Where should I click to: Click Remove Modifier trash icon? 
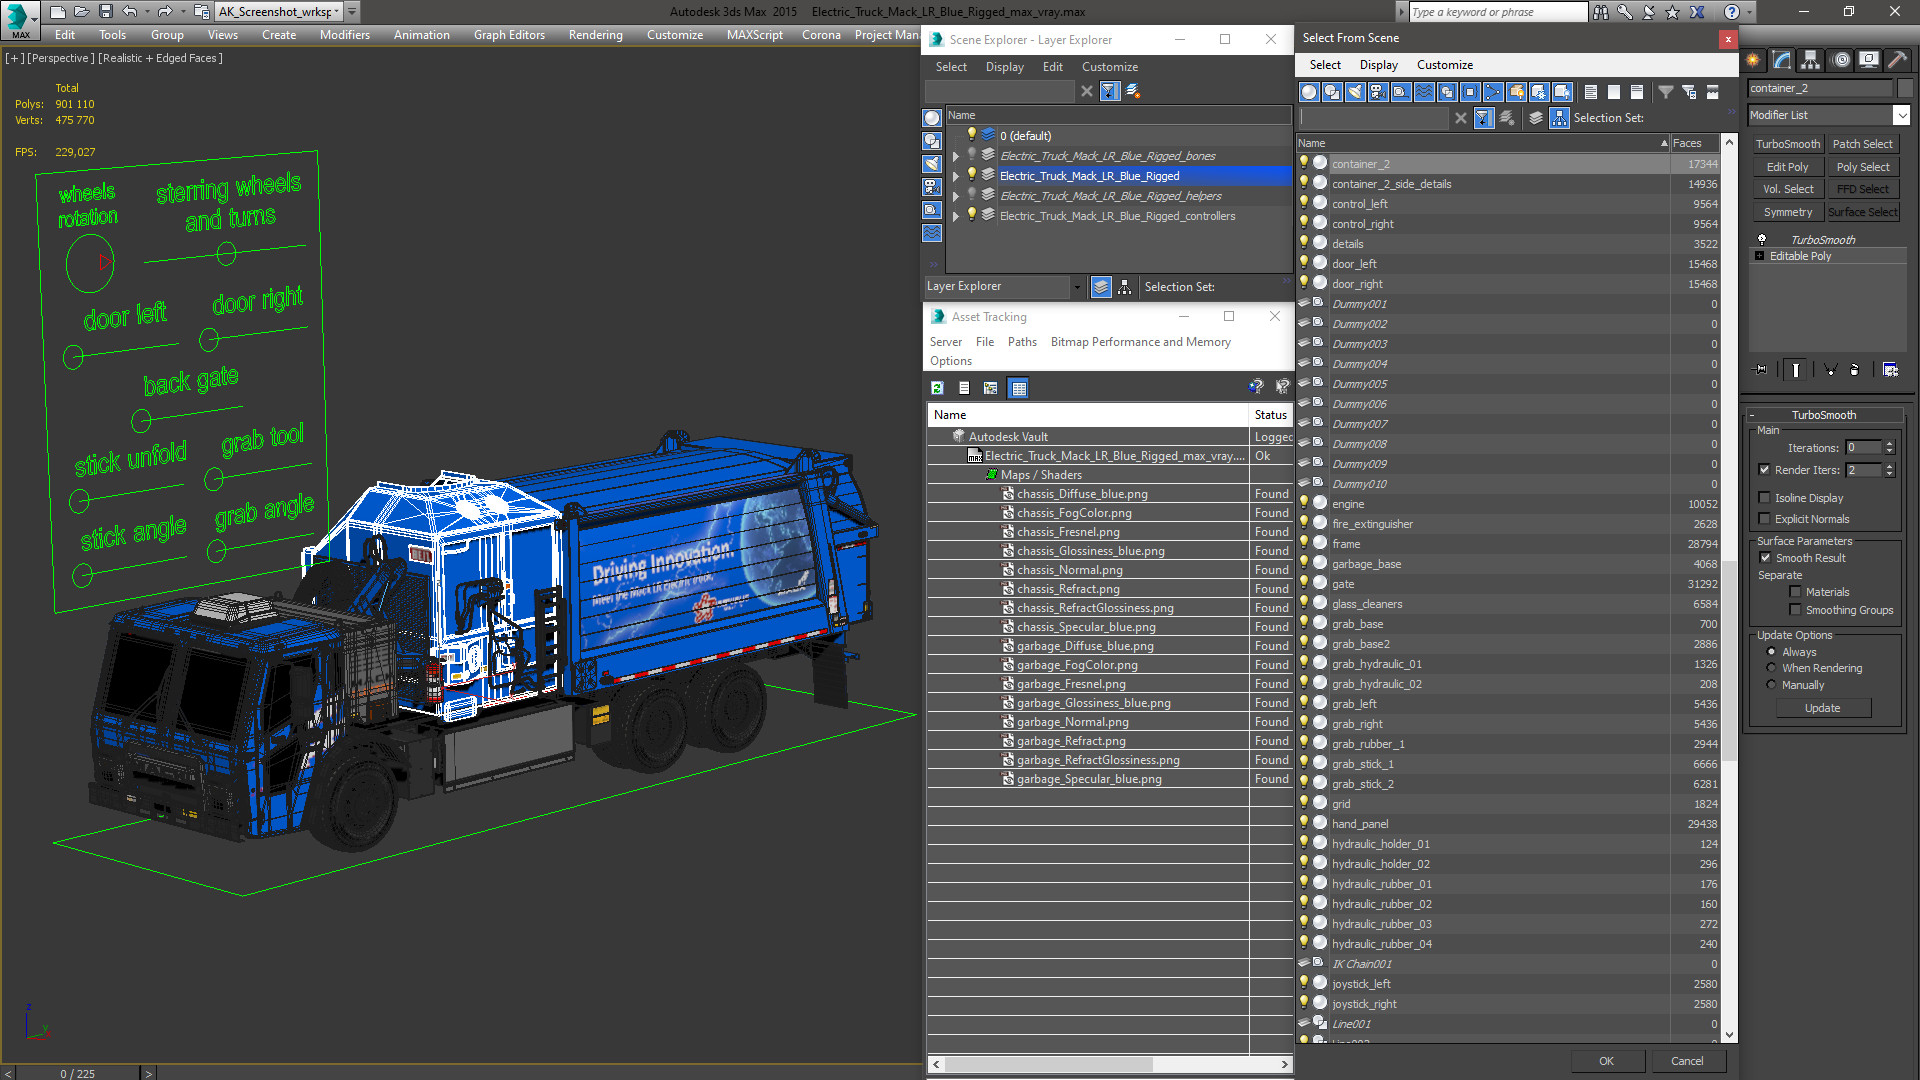[1855, 370]
